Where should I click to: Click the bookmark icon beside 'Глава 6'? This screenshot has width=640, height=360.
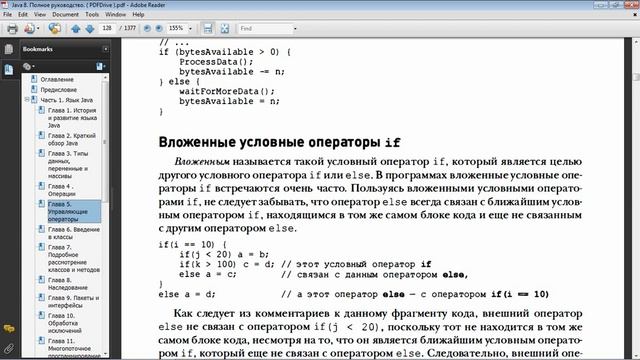tap(41, 229)
